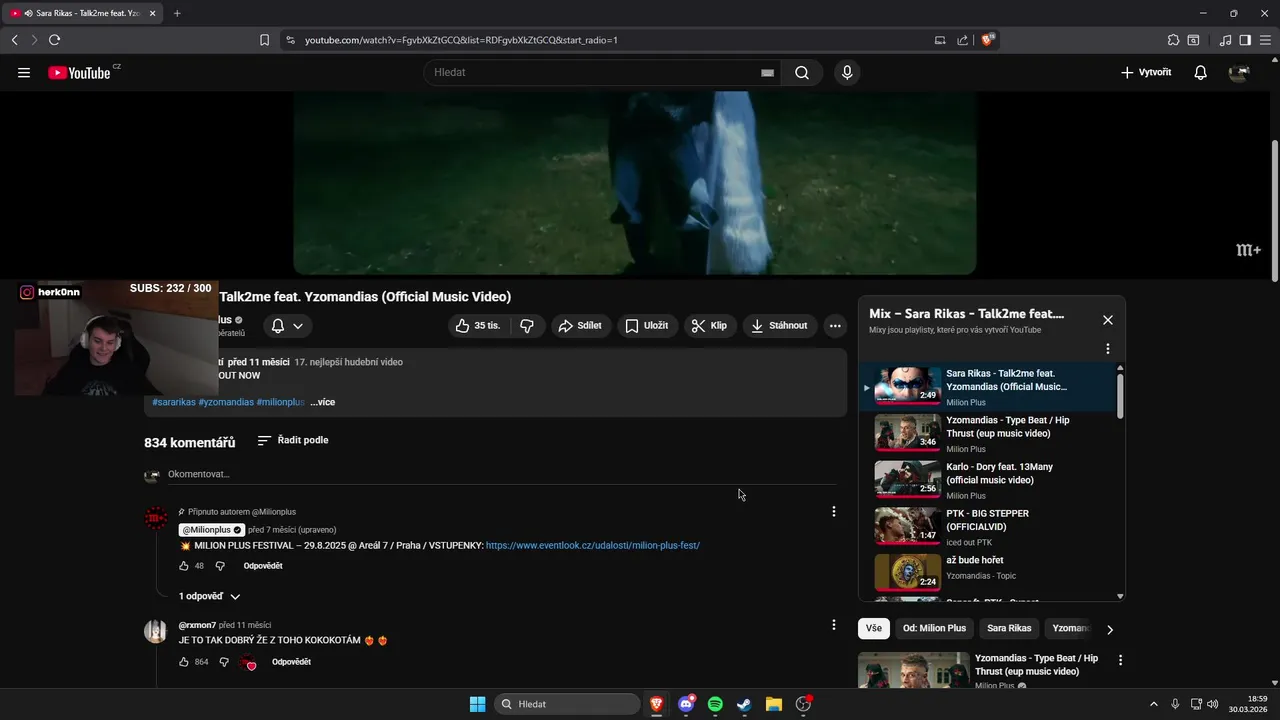Open File Explorer from taskbar
This screenshot has height=720, width=1280.
(x=773, y=704)
